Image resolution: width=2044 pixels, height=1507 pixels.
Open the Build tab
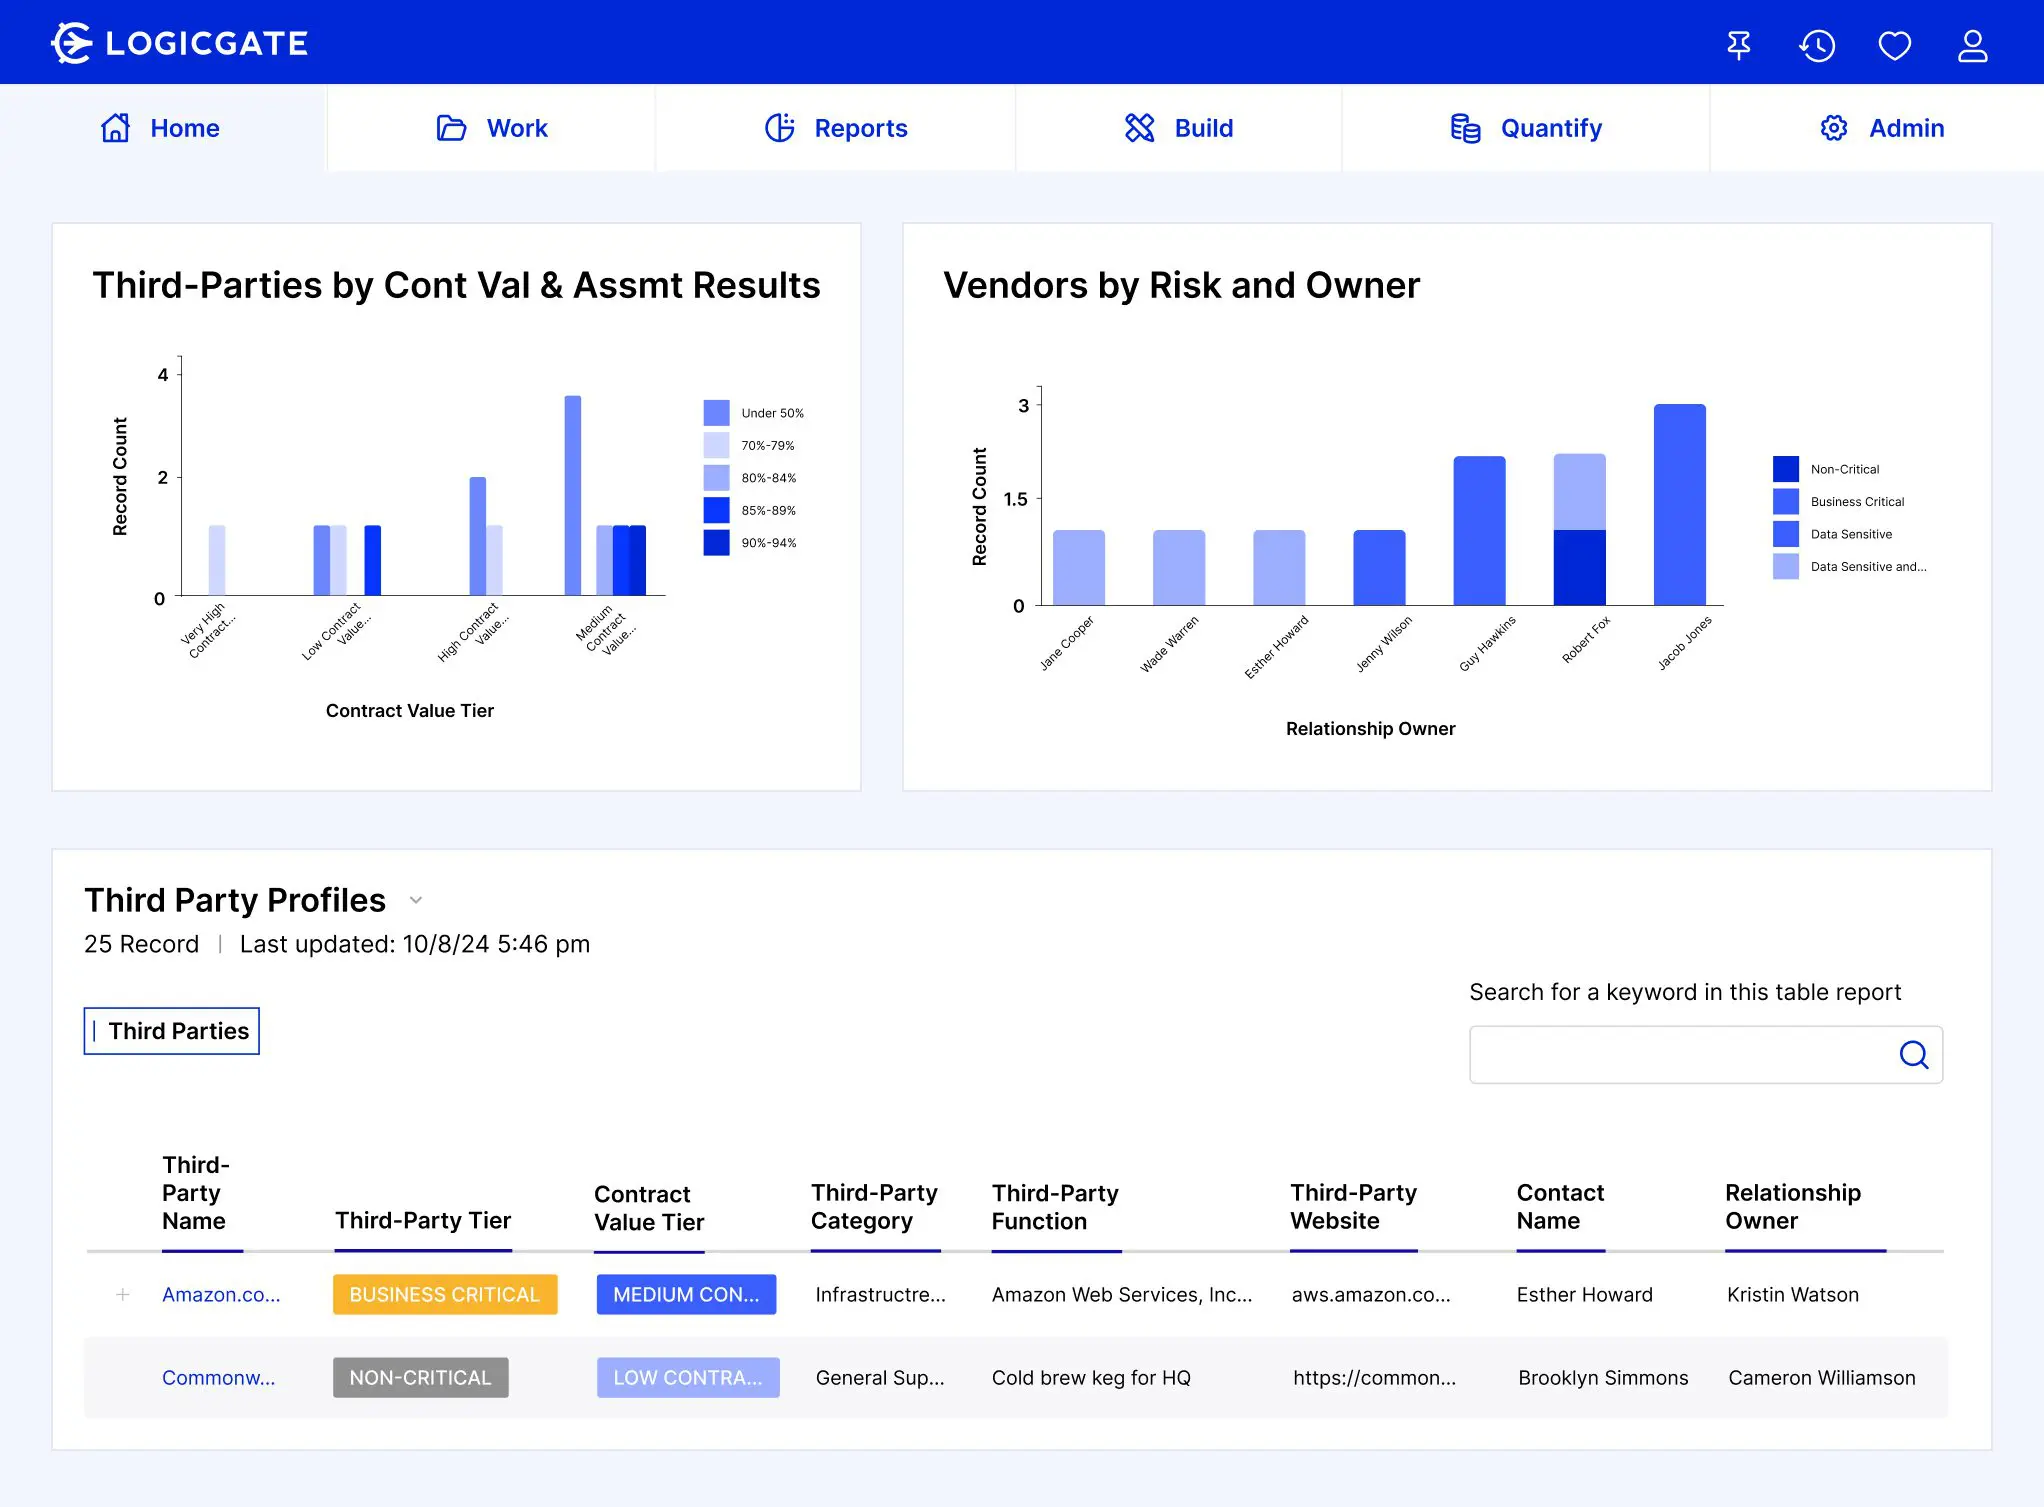(x=1179, y=128)
